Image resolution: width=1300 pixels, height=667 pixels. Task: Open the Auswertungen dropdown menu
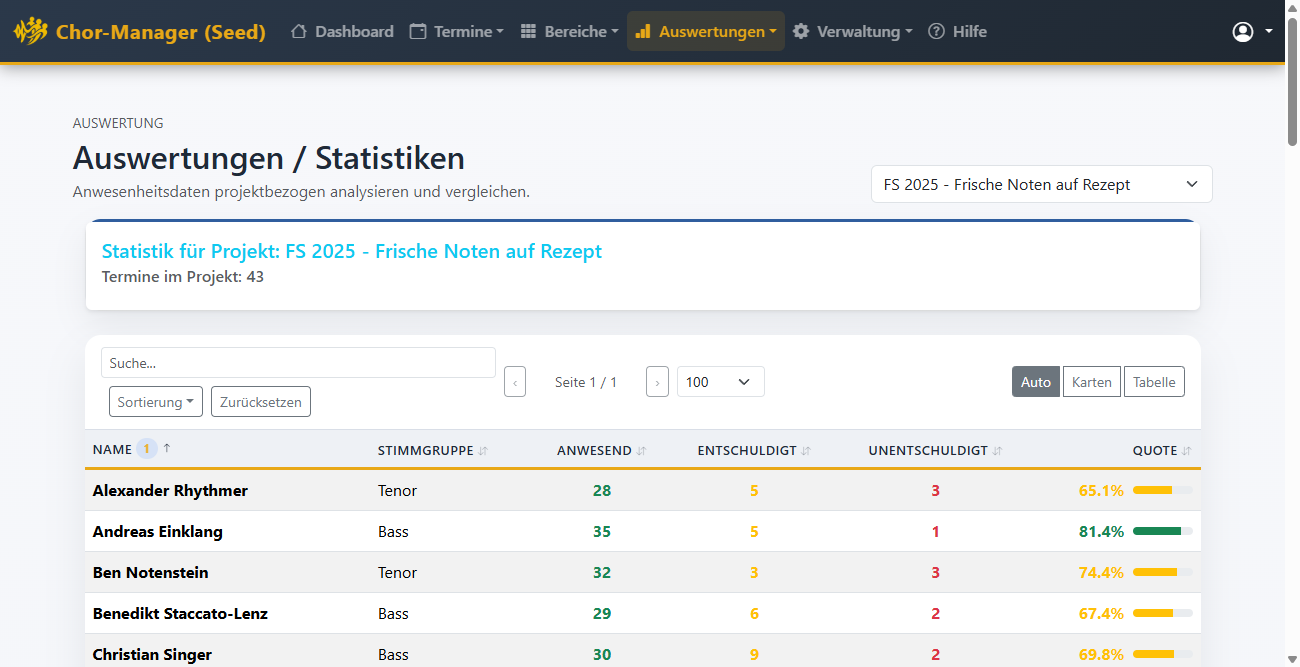pos(706,31)
